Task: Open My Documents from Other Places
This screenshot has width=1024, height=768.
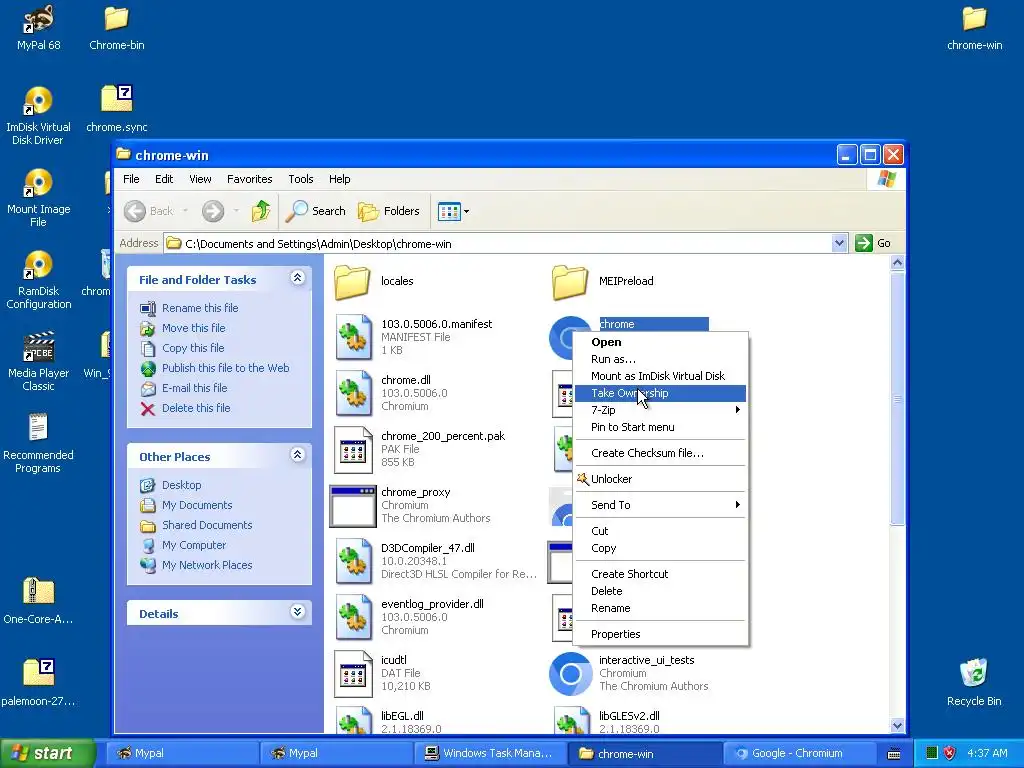Action: [x=197, y=505]
